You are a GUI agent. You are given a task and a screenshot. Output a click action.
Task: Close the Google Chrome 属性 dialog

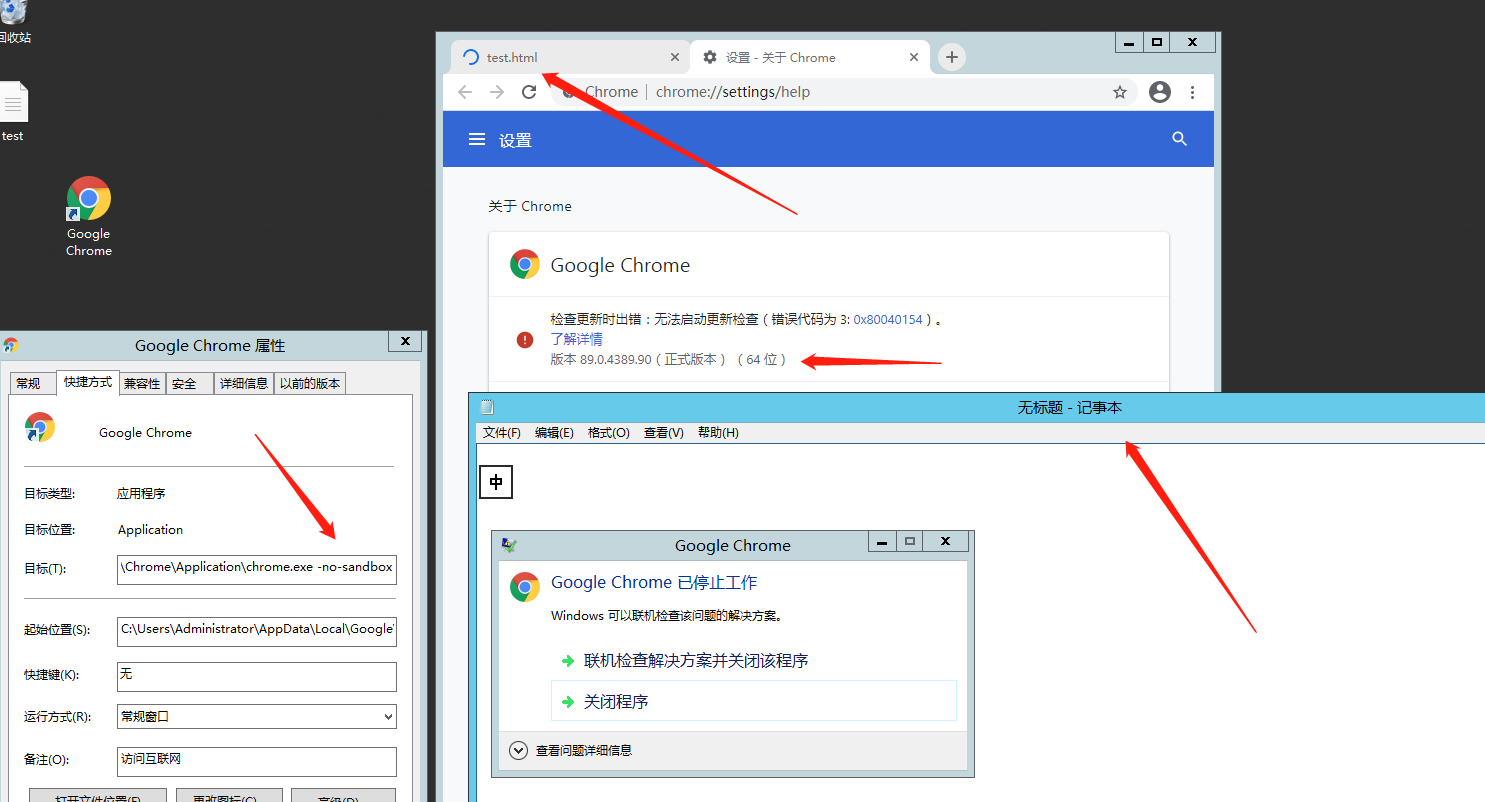point(405,341)
